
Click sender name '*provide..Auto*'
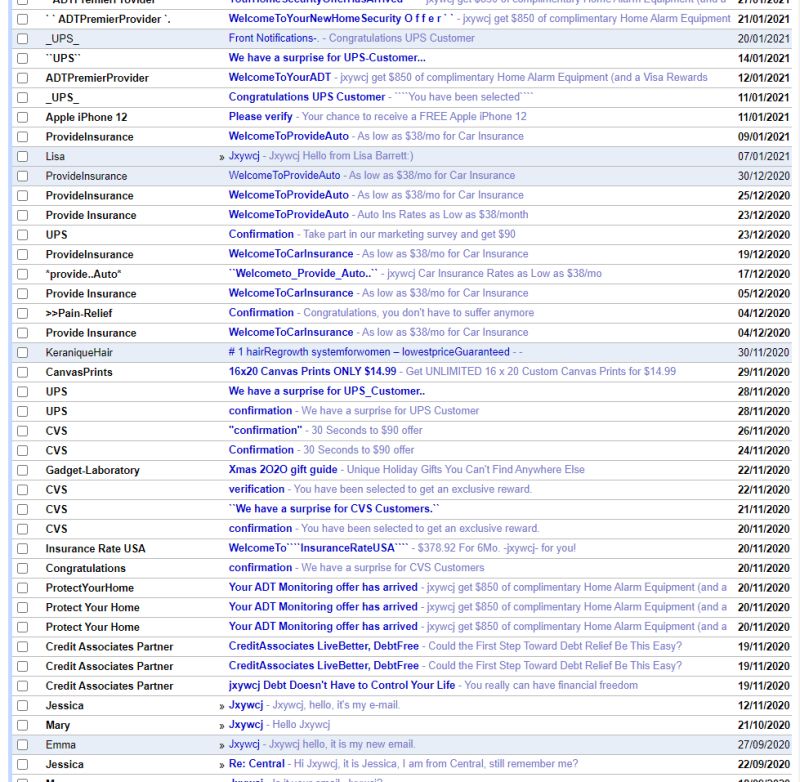83,274
